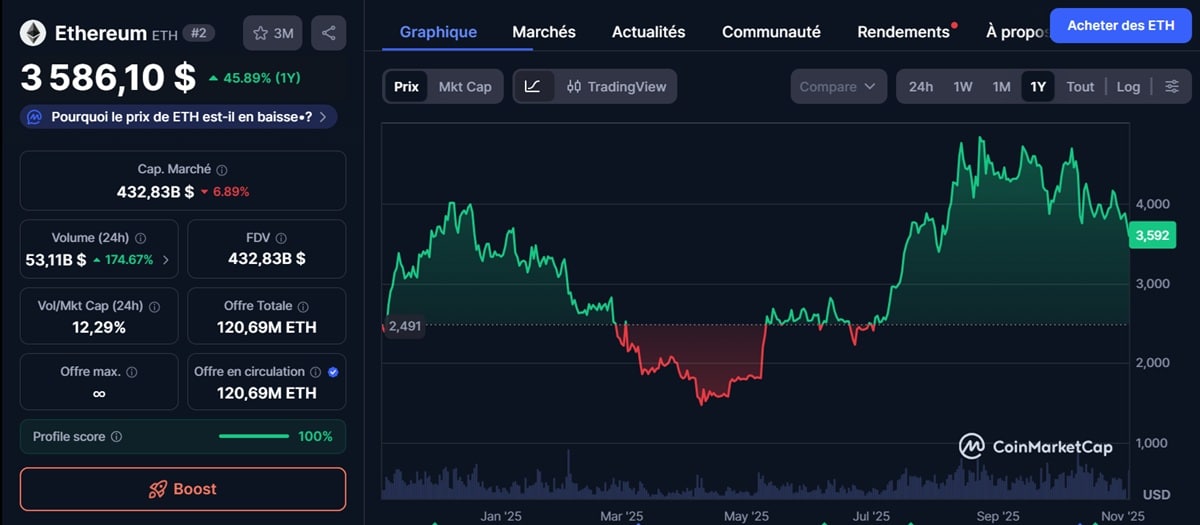The height and width of the screenshot is (525, 1200).
Task: Click the info icon beside Vol/Mkt Cap (24h)
Action: click(154, 306)
